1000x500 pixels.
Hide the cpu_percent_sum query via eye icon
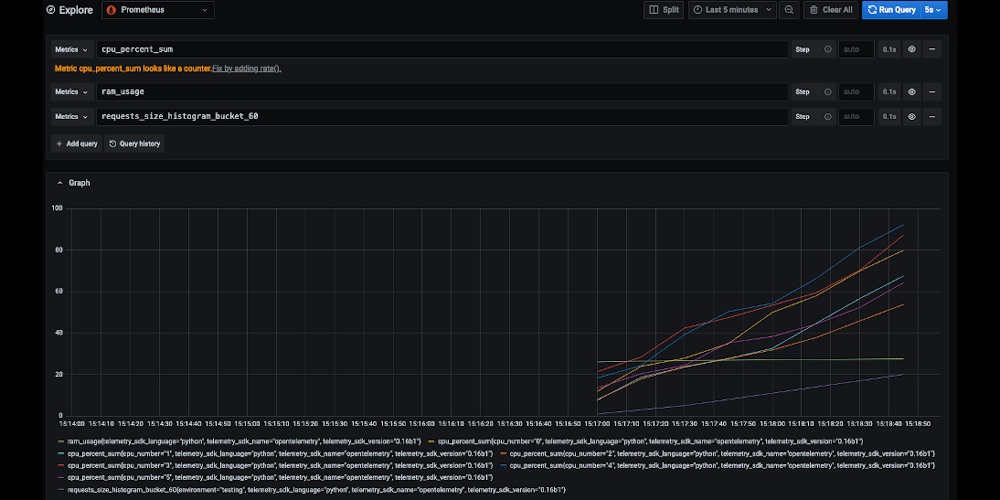(x=911, y=49)
